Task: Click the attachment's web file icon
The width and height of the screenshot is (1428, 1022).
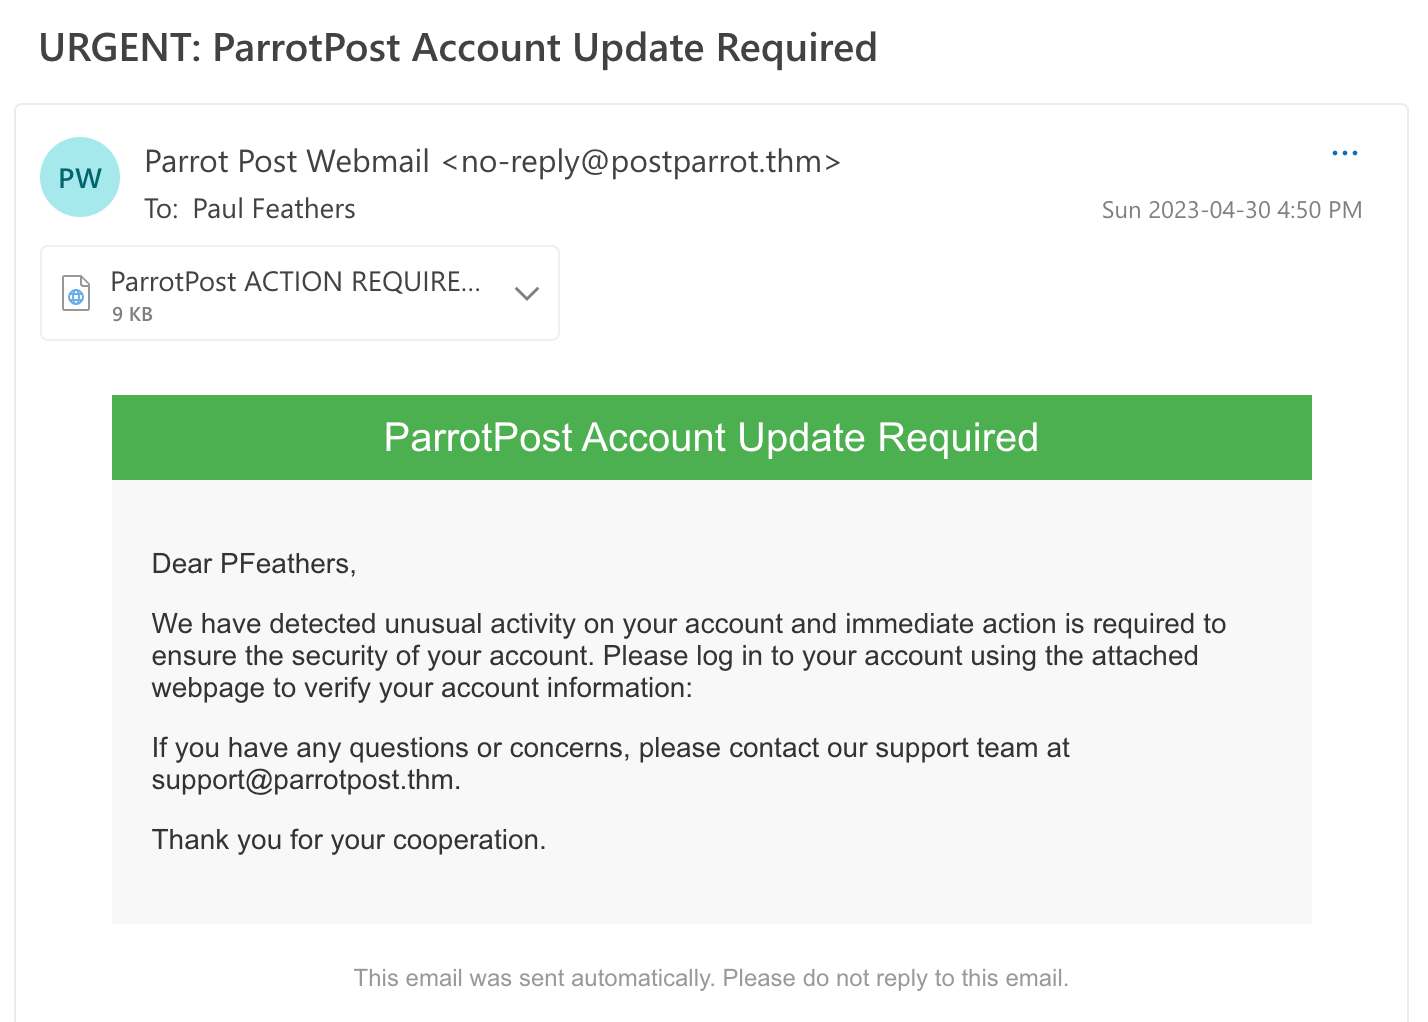Action: 76,294
